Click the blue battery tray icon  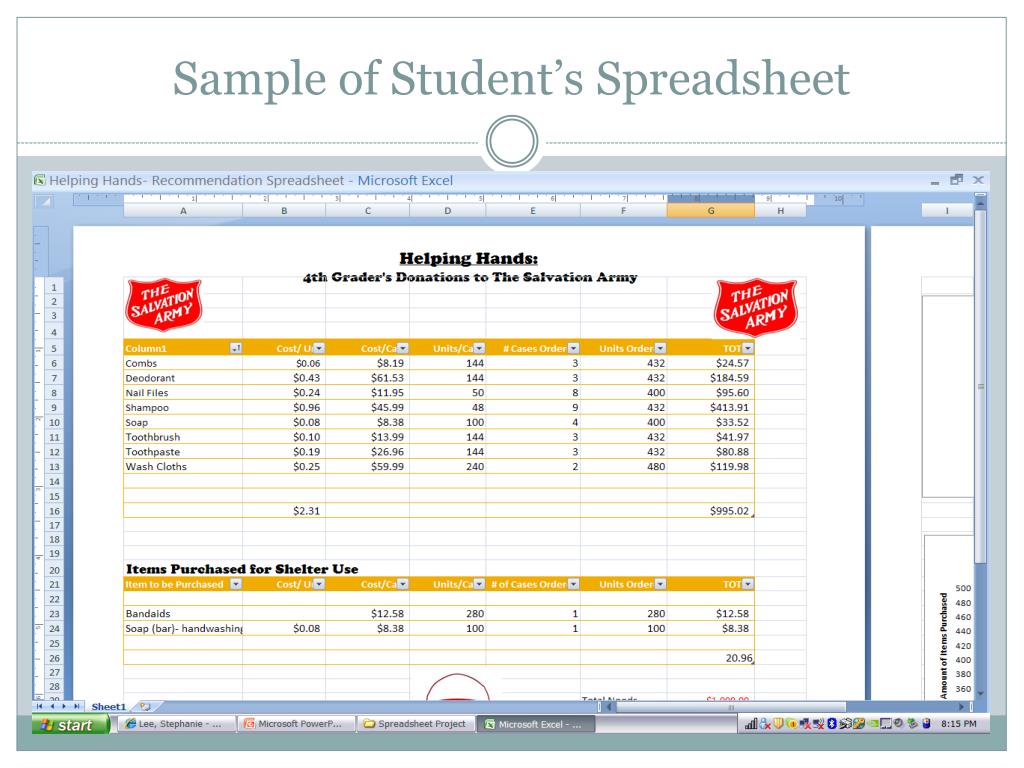[926, 724]
